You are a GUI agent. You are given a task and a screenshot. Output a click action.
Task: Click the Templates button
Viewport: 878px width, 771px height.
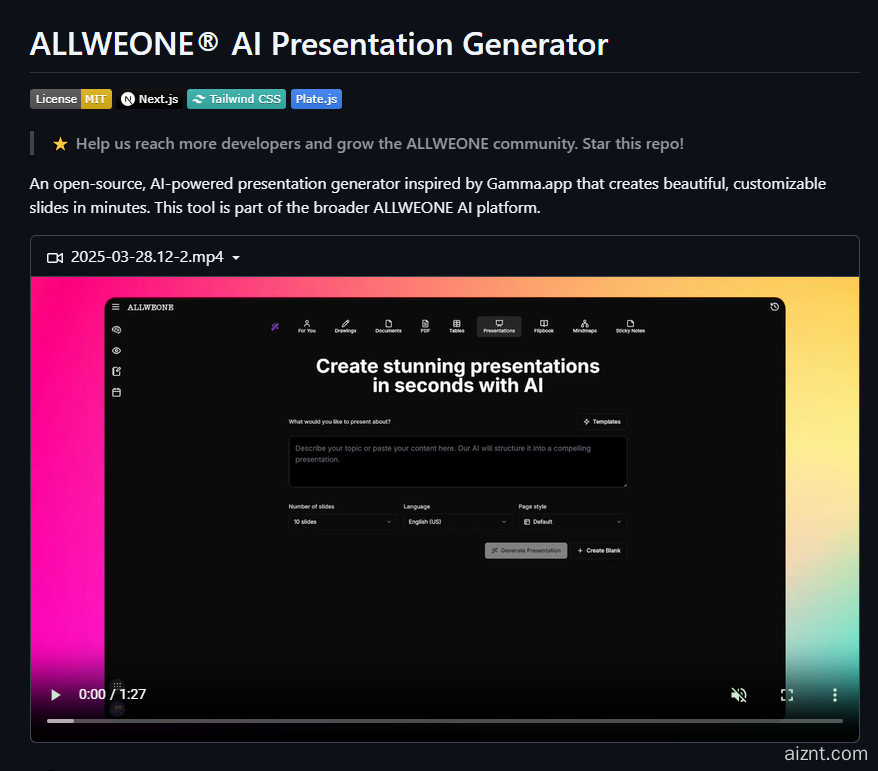point(602,422)
